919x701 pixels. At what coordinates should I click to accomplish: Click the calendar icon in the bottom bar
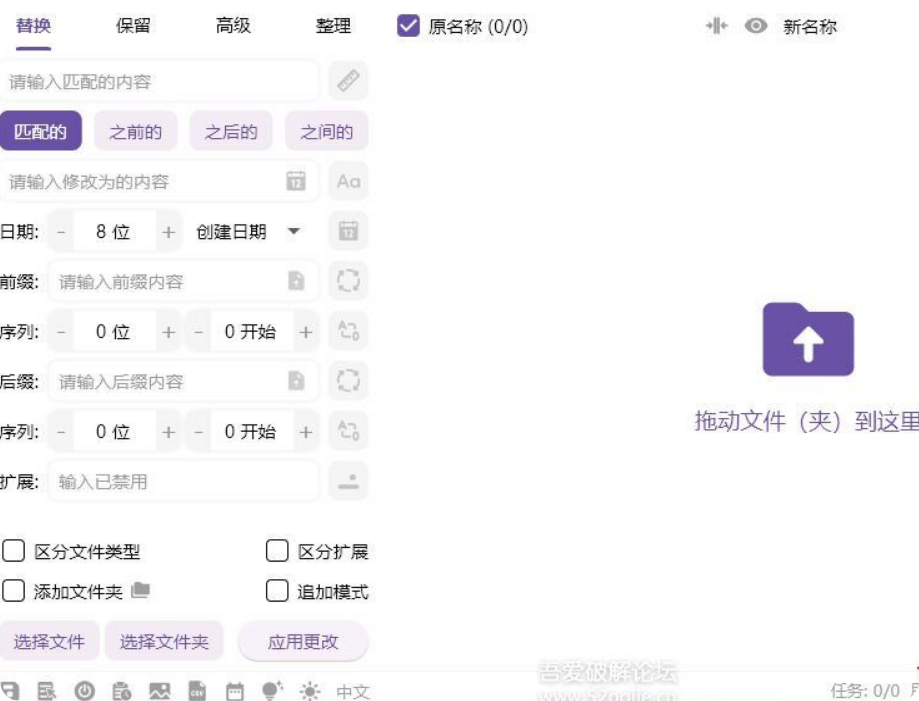tap(235, 691)
